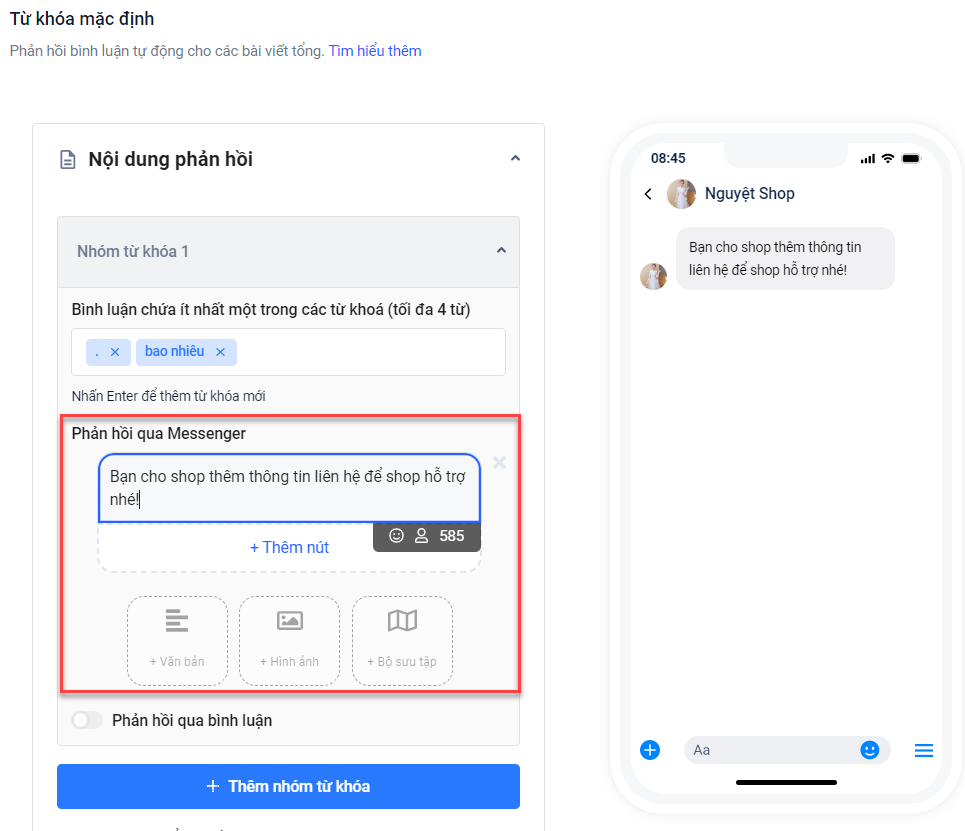
Task: Click the smiley emoji icon in preview
Action: [x=870, y=750]
